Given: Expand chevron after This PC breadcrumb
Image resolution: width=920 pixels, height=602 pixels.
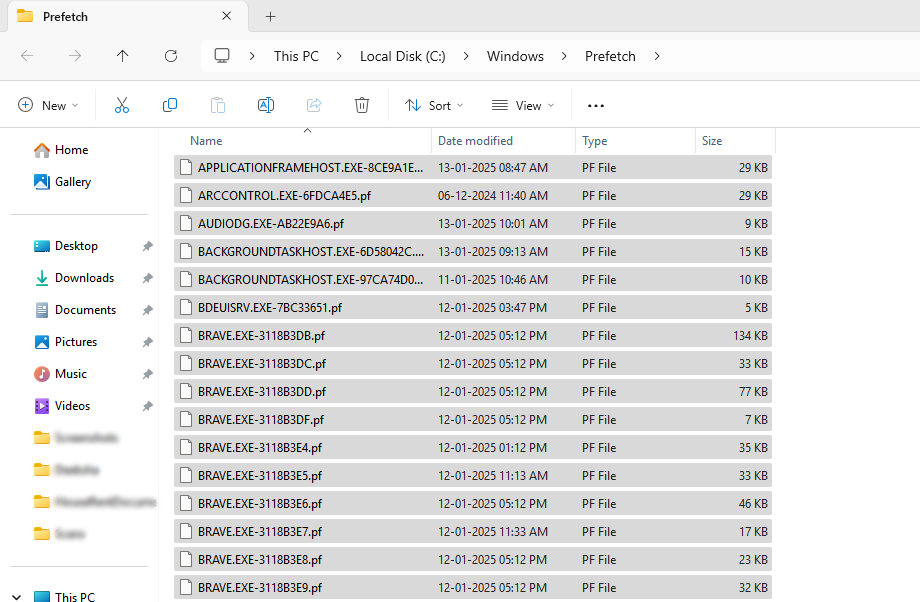Looking at the screenshot, I should tap(339, 56).
